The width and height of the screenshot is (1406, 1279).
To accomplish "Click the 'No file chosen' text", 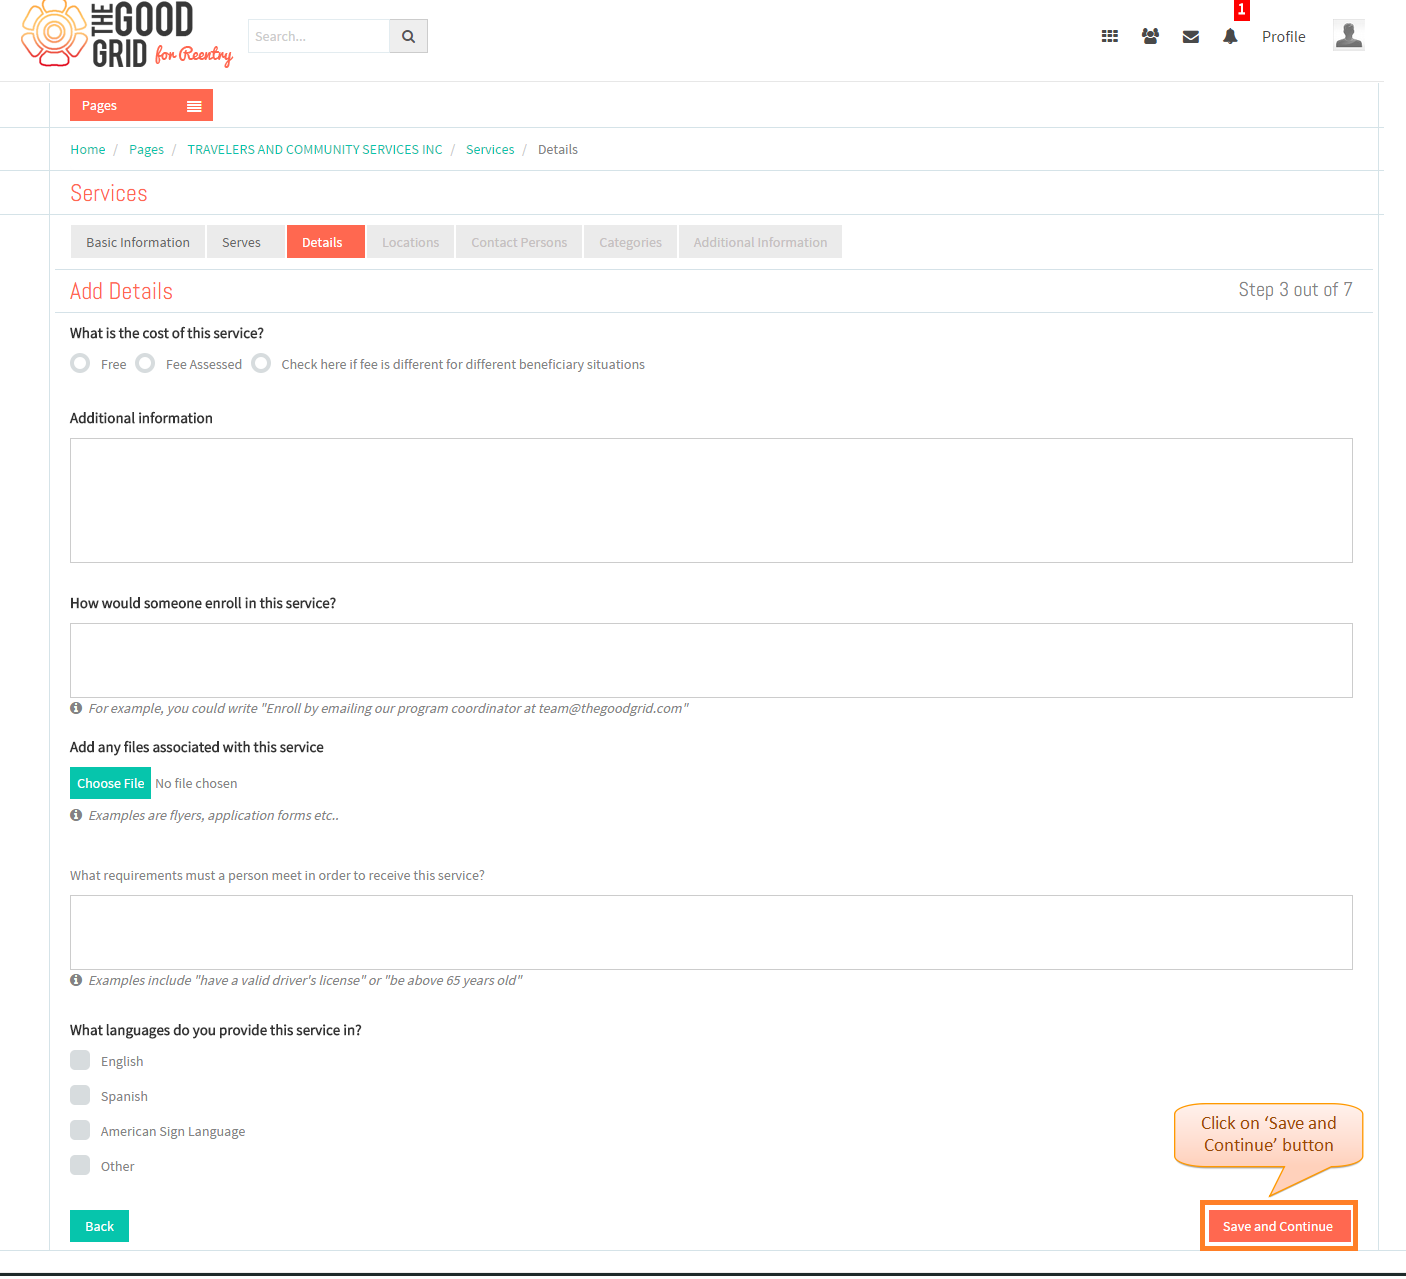I will coord(196,784).
